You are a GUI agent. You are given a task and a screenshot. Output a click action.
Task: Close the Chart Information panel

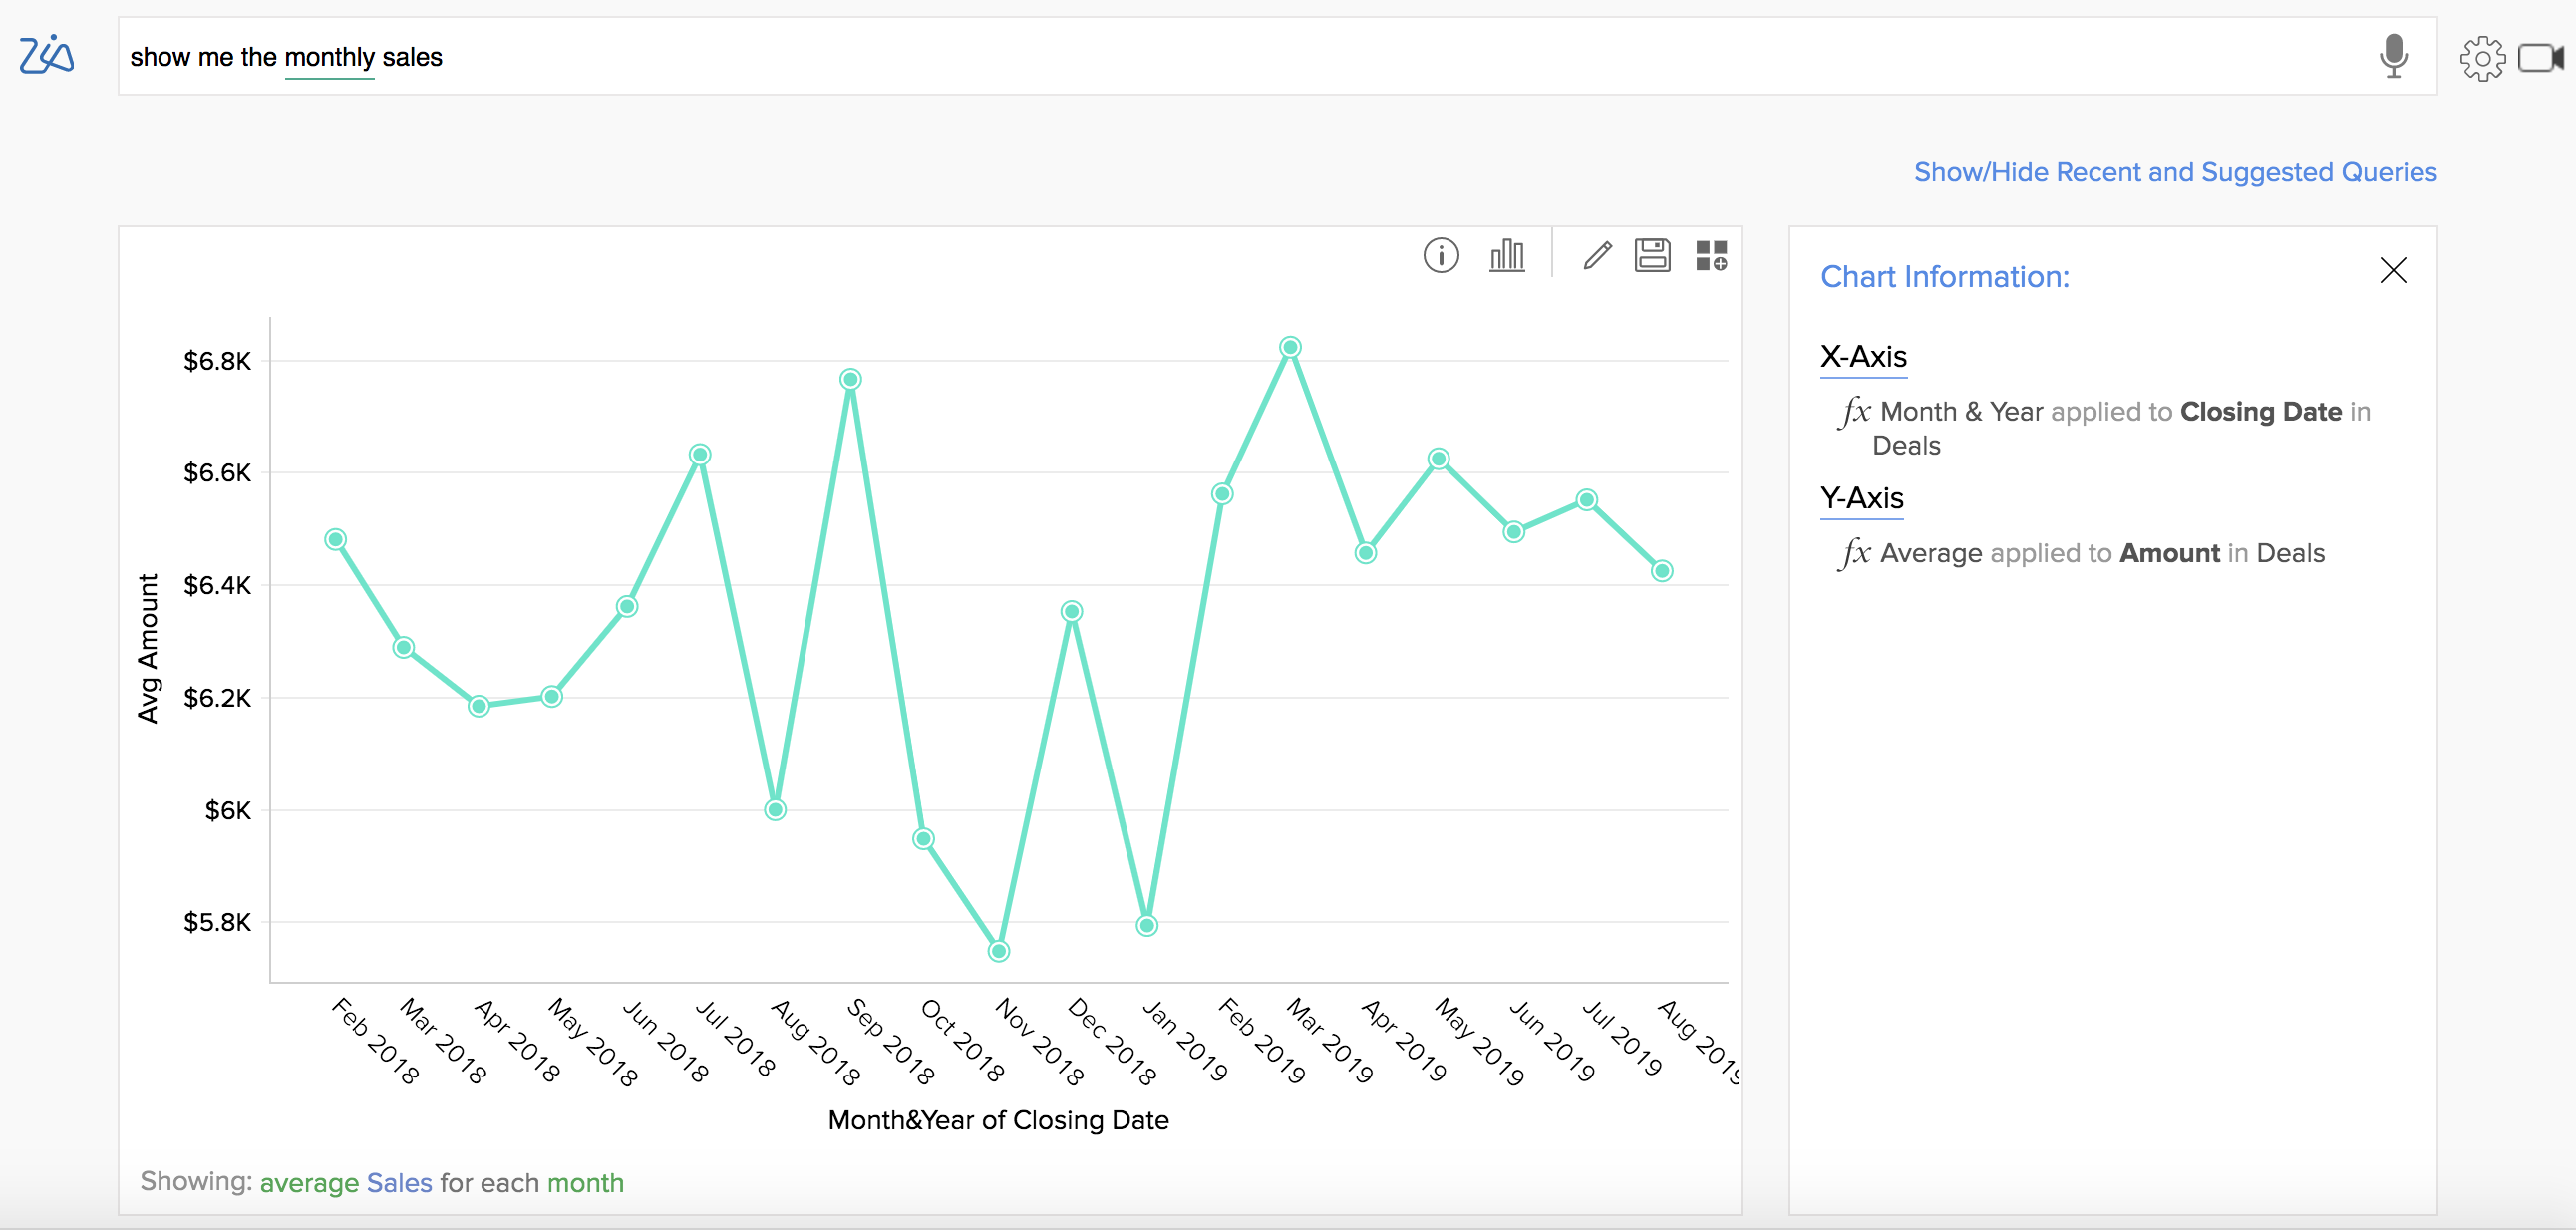[2393, 270]
